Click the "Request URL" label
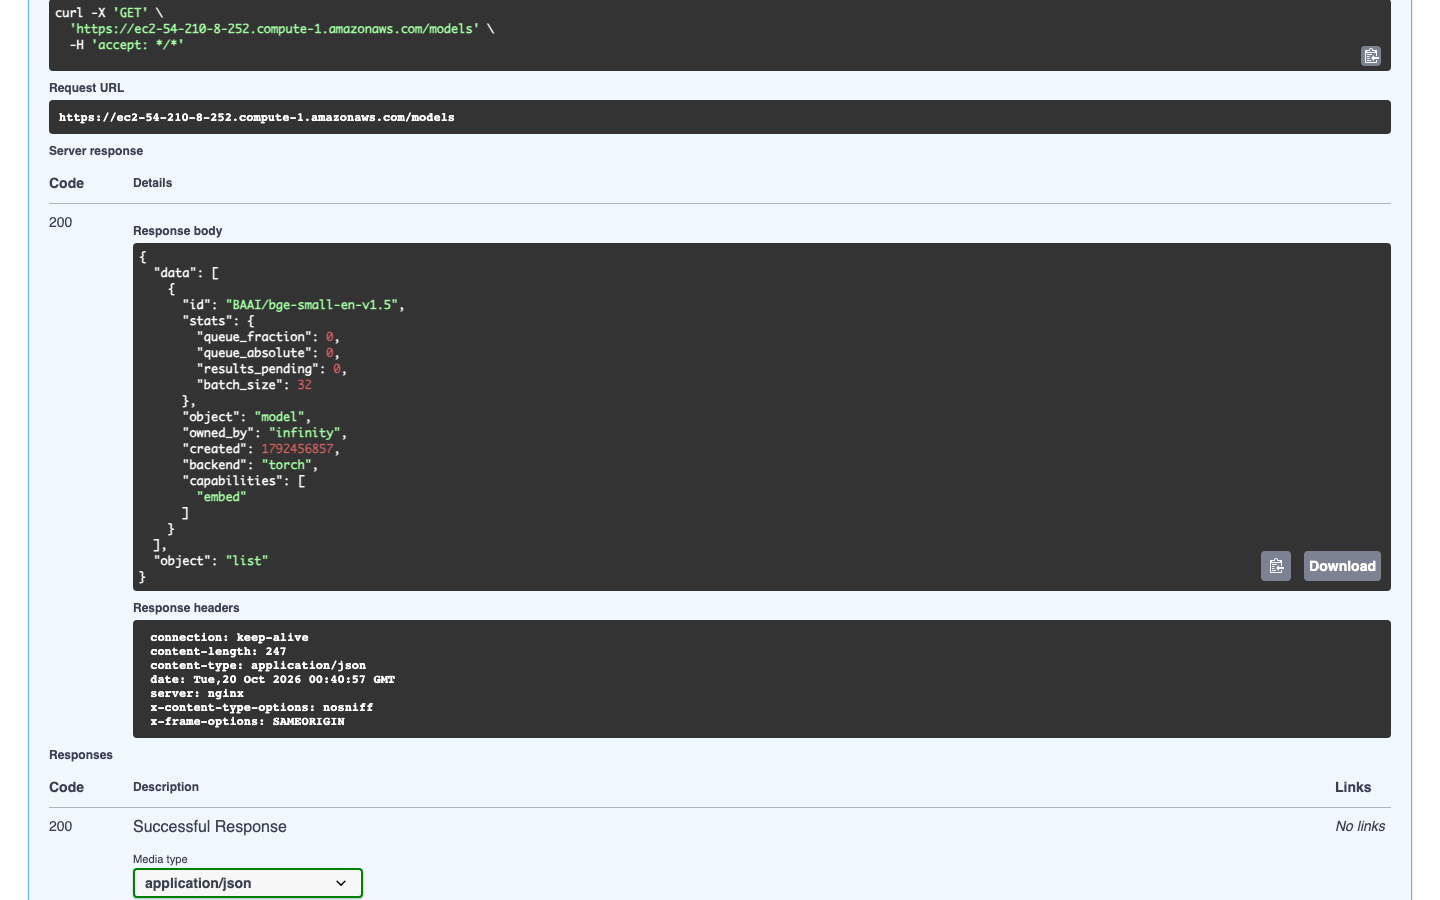This screenshot has width=1440, height=900. [87, 88]
